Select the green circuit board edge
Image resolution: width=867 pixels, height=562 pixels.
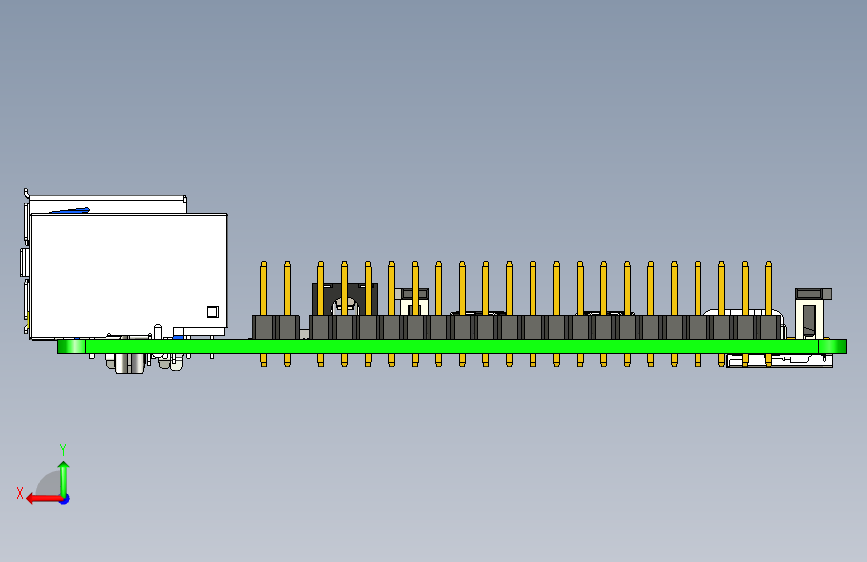pos(452,346)
